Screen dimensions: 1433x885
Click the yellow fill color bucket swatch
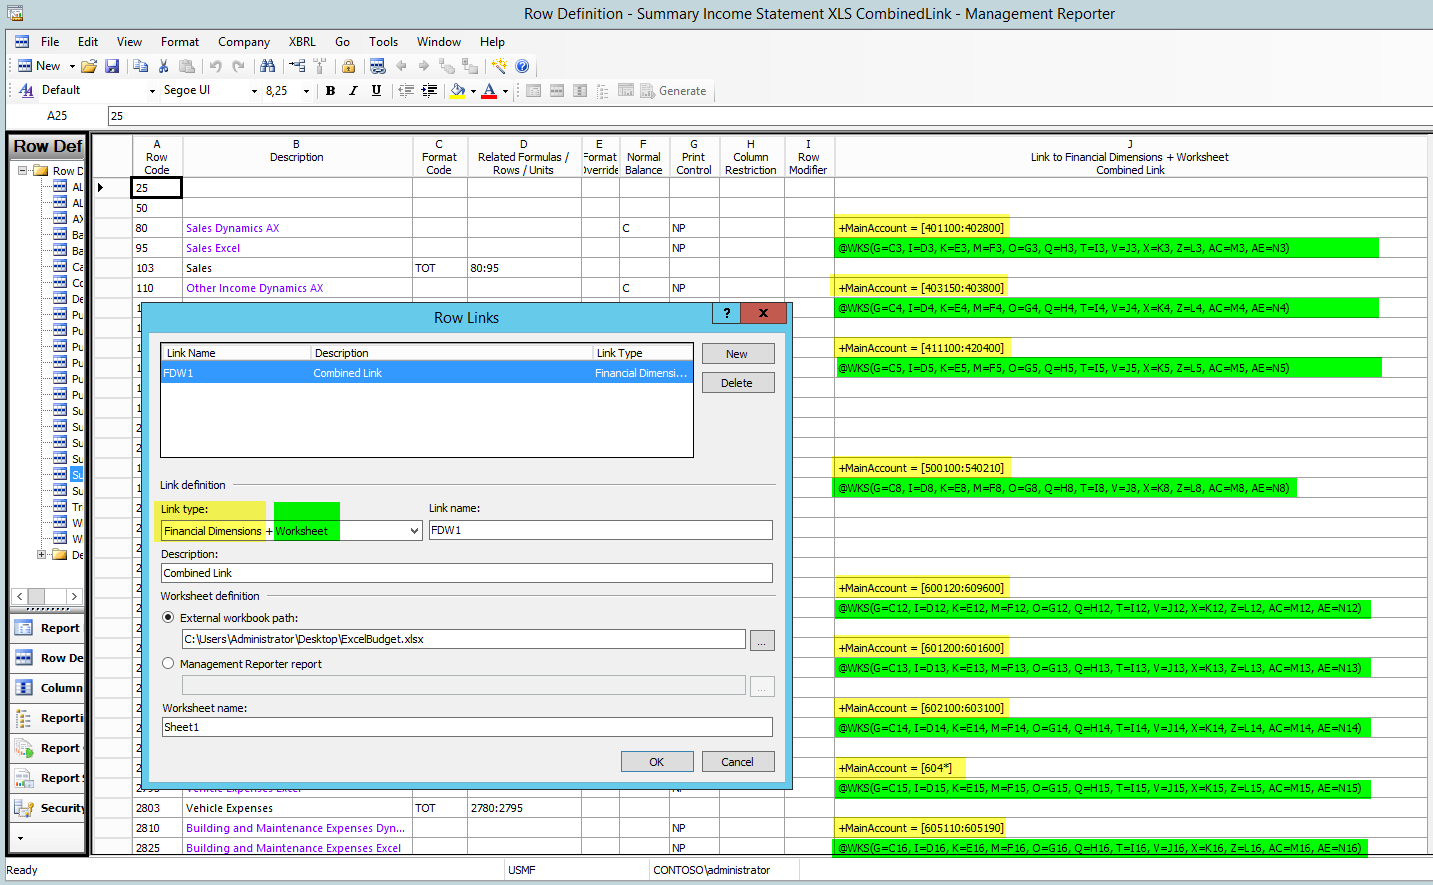457,90
